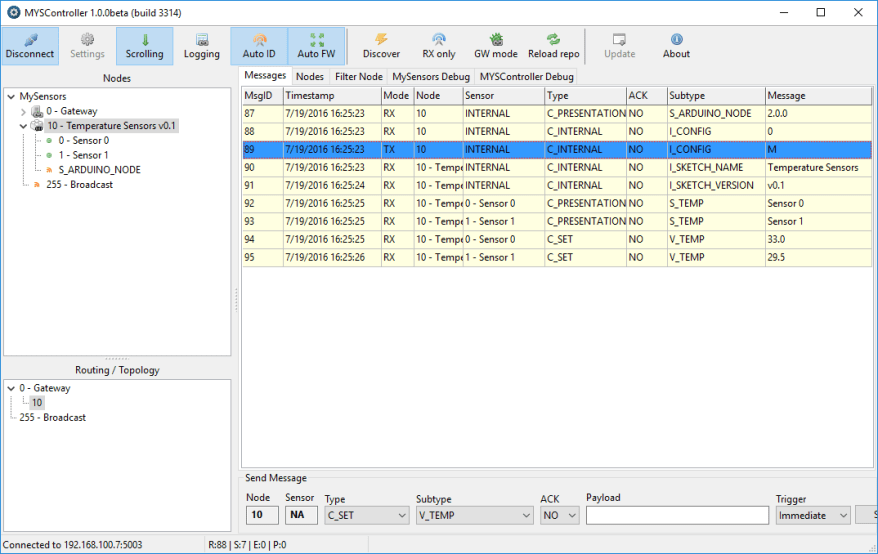Toggle the Scrolling button off

coord(144,46)
